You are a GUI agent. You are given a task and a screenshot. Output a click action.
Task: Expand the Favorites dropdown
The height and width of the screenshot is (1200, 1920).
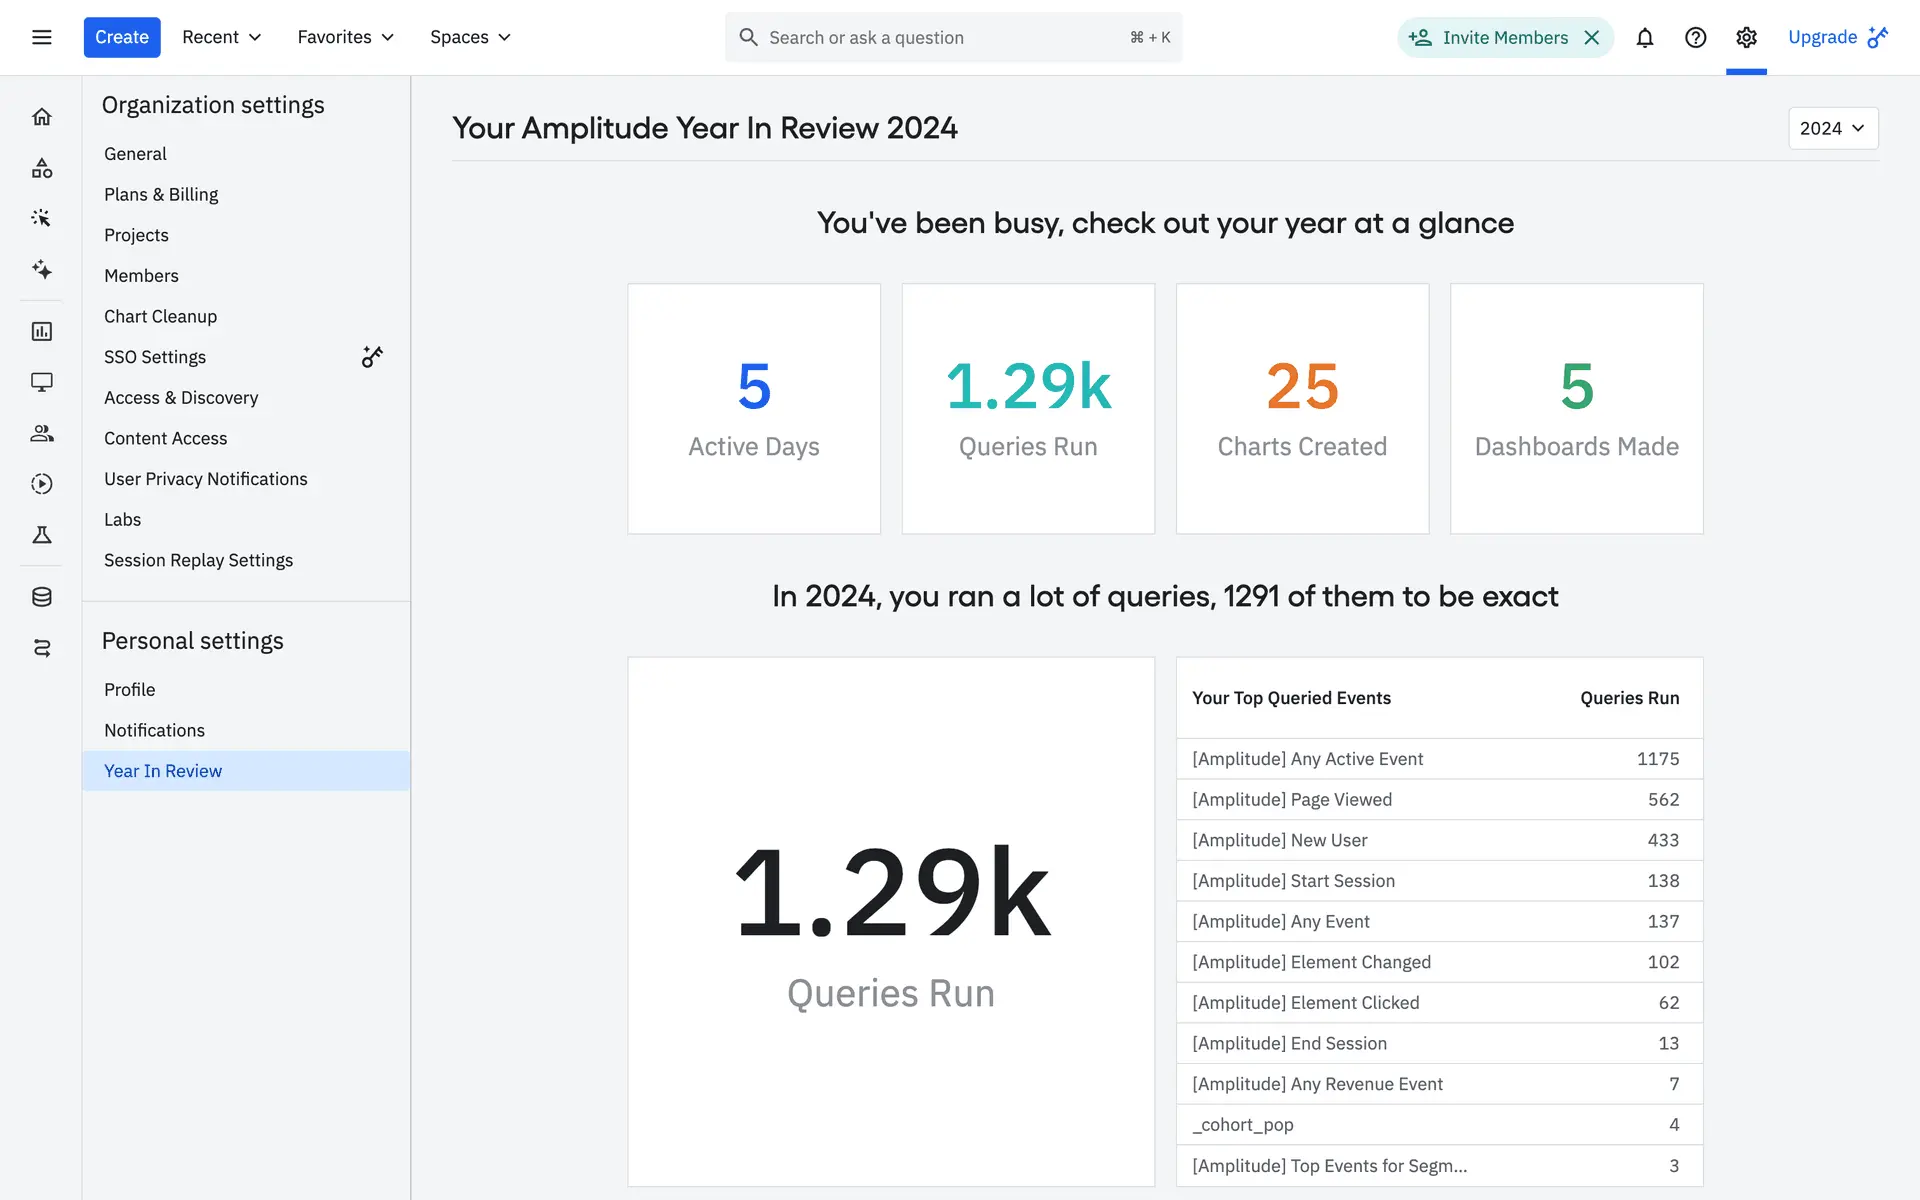coord(345,37)
